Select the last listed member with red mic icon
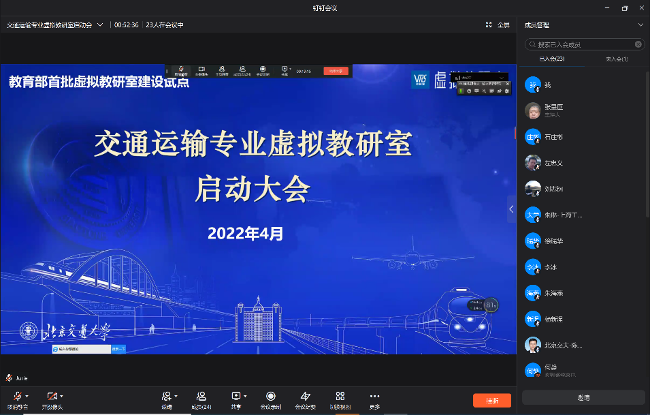650x416 pixels. point(582,370)
